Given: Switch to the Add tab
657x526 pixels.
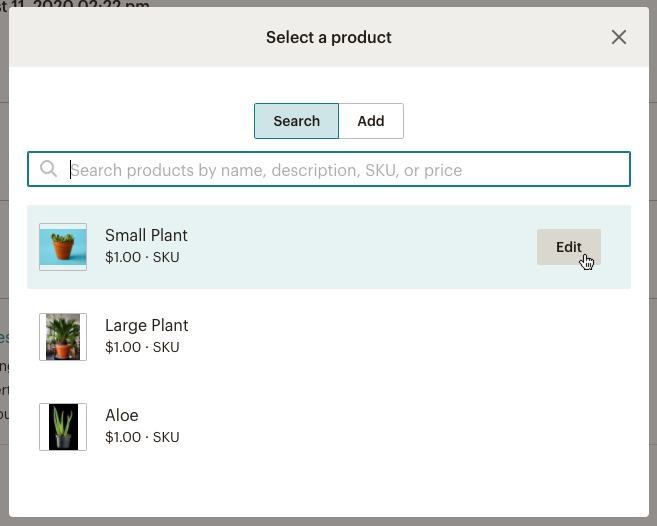Looking at the screenshot, I should pyautogui.click(x=371, y=121).
